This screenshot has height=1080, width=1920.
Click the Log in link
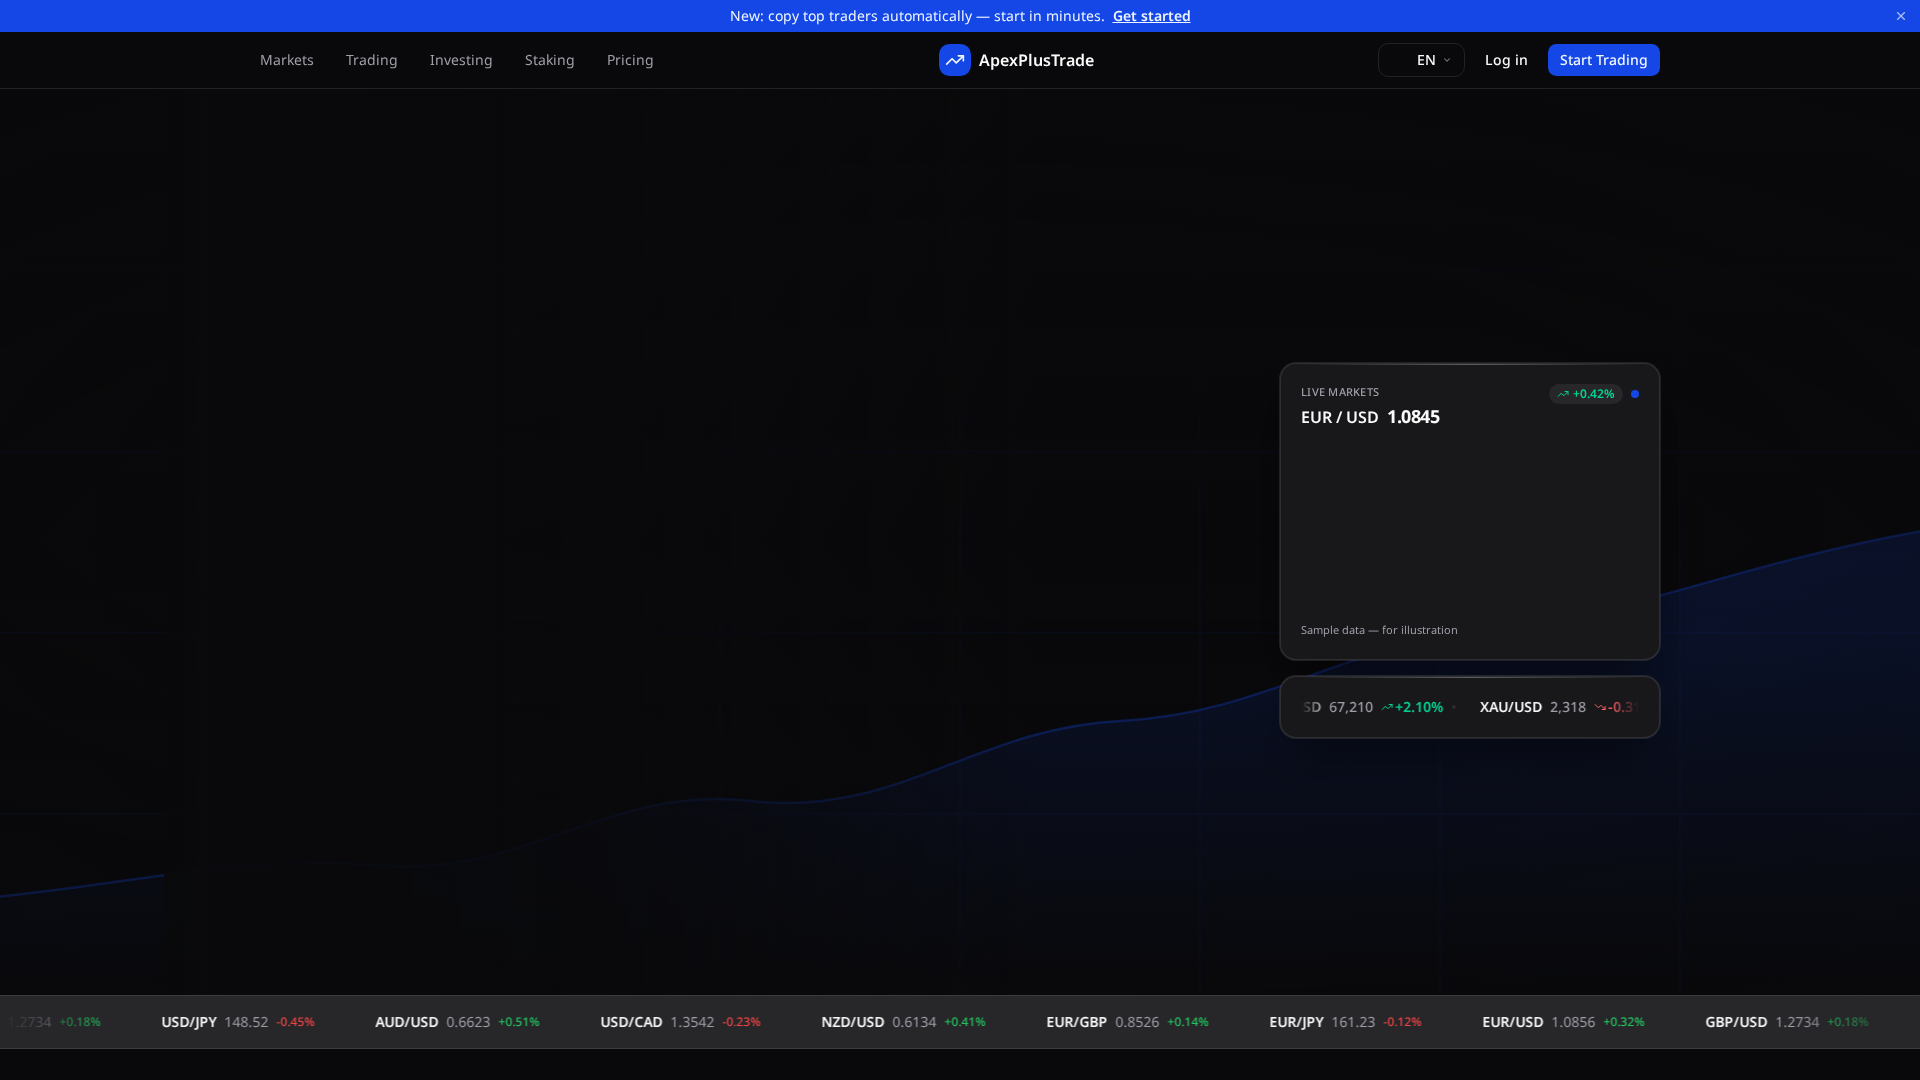1506,60
